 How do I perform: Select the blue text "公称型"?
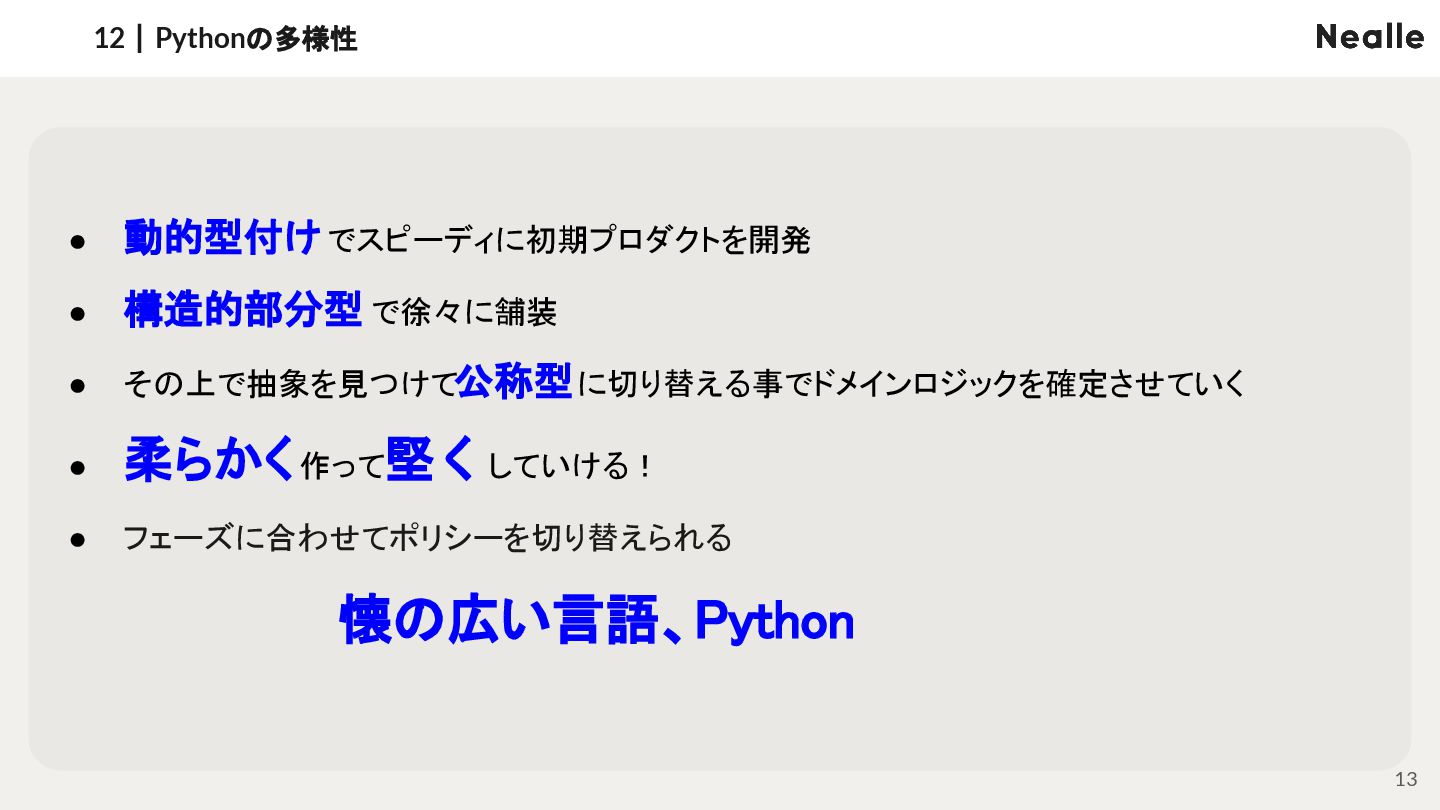point(514,381)
